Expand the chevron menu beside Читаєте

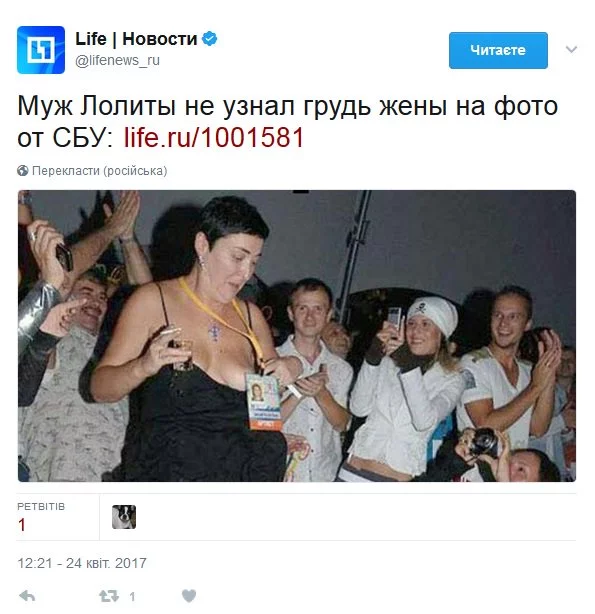pos(571,49)
